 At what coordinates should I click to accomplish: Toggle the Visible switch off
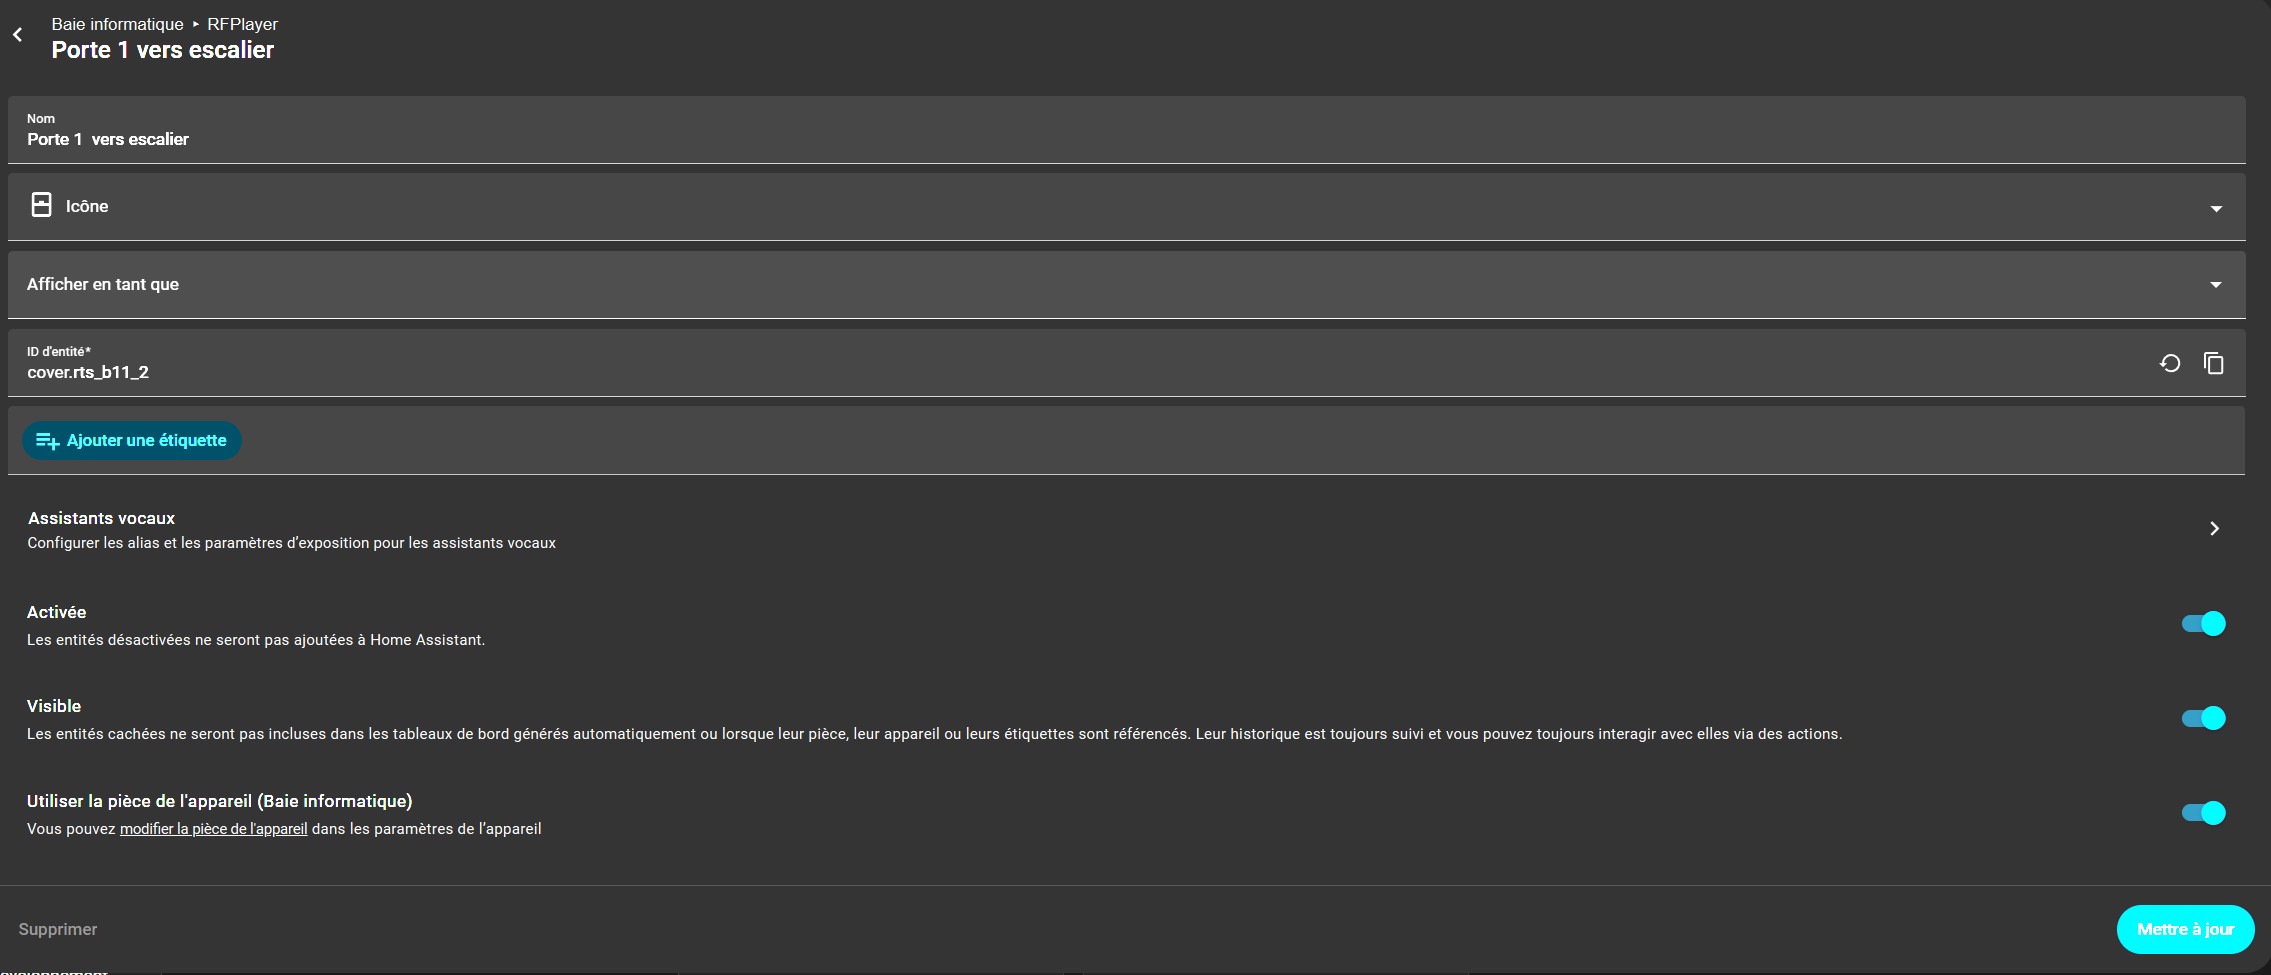tap(2203, 718)
